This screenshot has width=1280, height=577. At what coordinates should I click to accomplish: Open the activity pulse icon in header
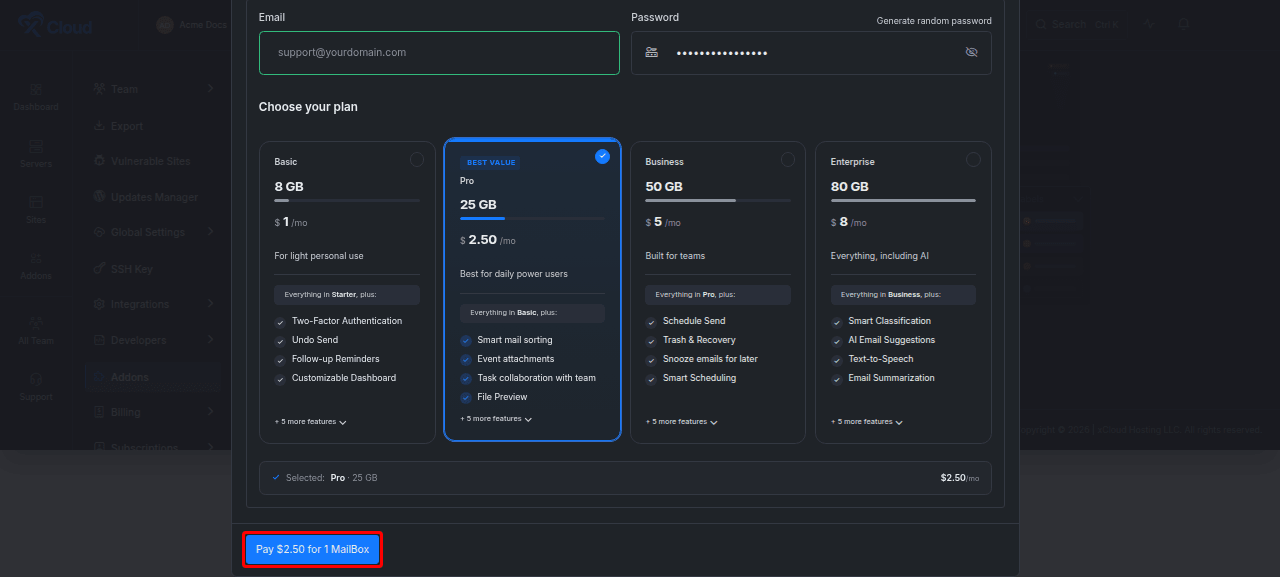(1149, 24)
